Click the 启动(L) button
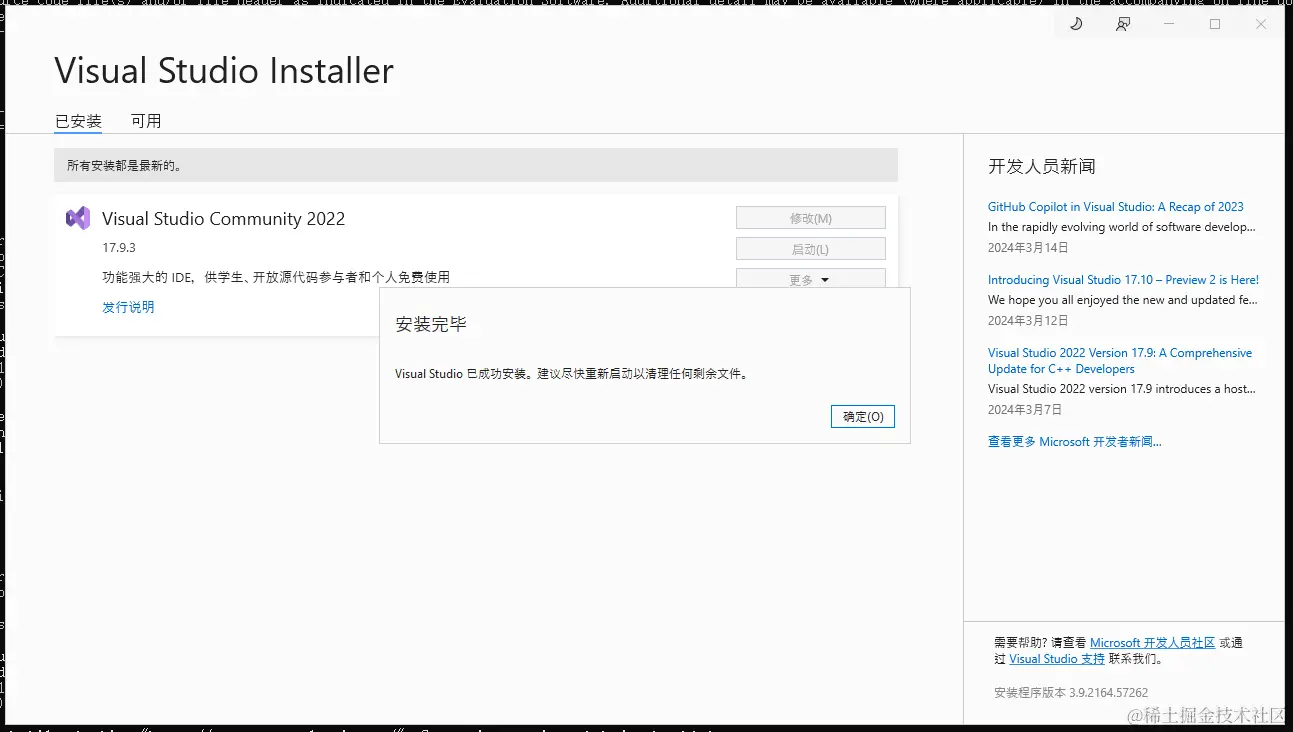Viewport: 1293px width, 732px height. (x=811, y=249)
